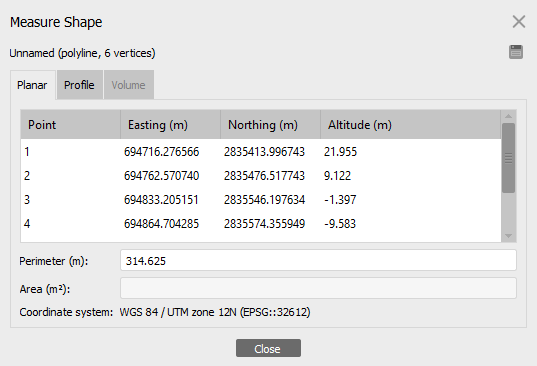Click altitude value -1.397
This screenshot has width=537, height=366.
tap(340, 200)
